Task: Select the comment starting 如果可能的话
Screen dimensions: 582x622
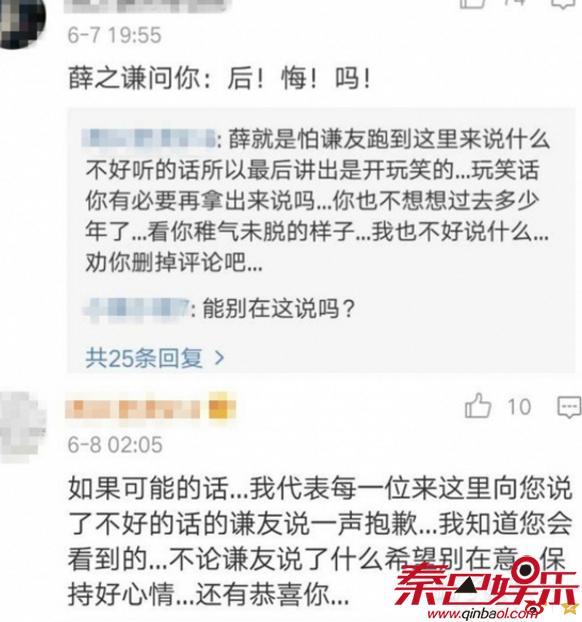Action: pos(320,541)
